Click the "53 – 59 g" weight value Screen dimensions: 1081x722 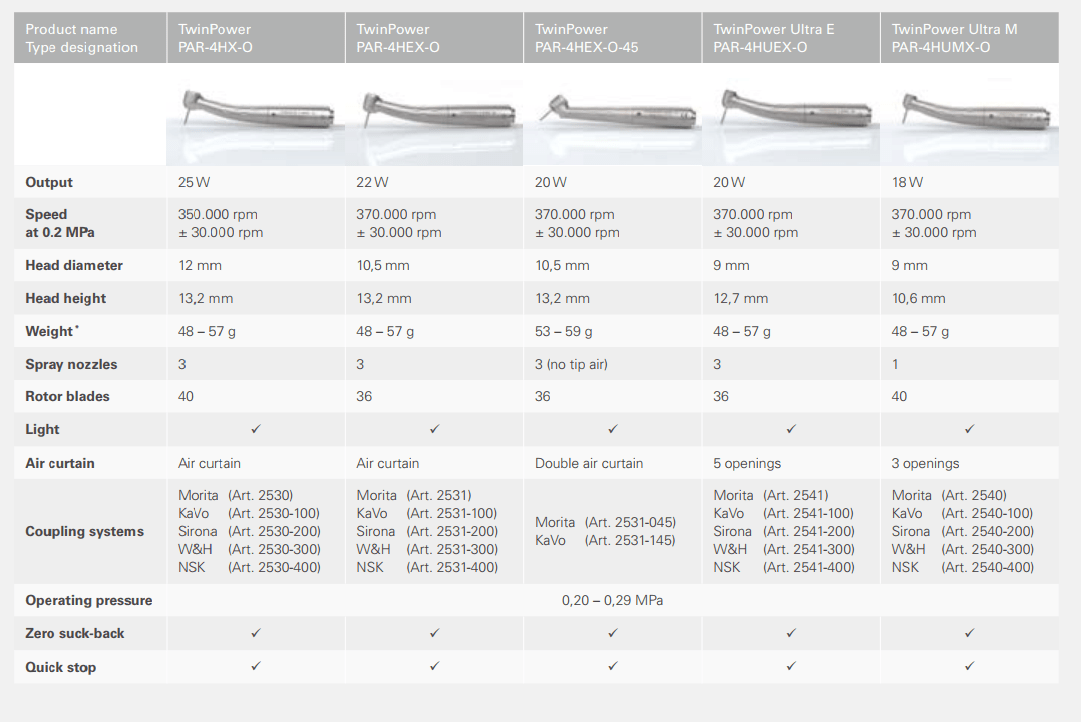[x=563, y=332]
